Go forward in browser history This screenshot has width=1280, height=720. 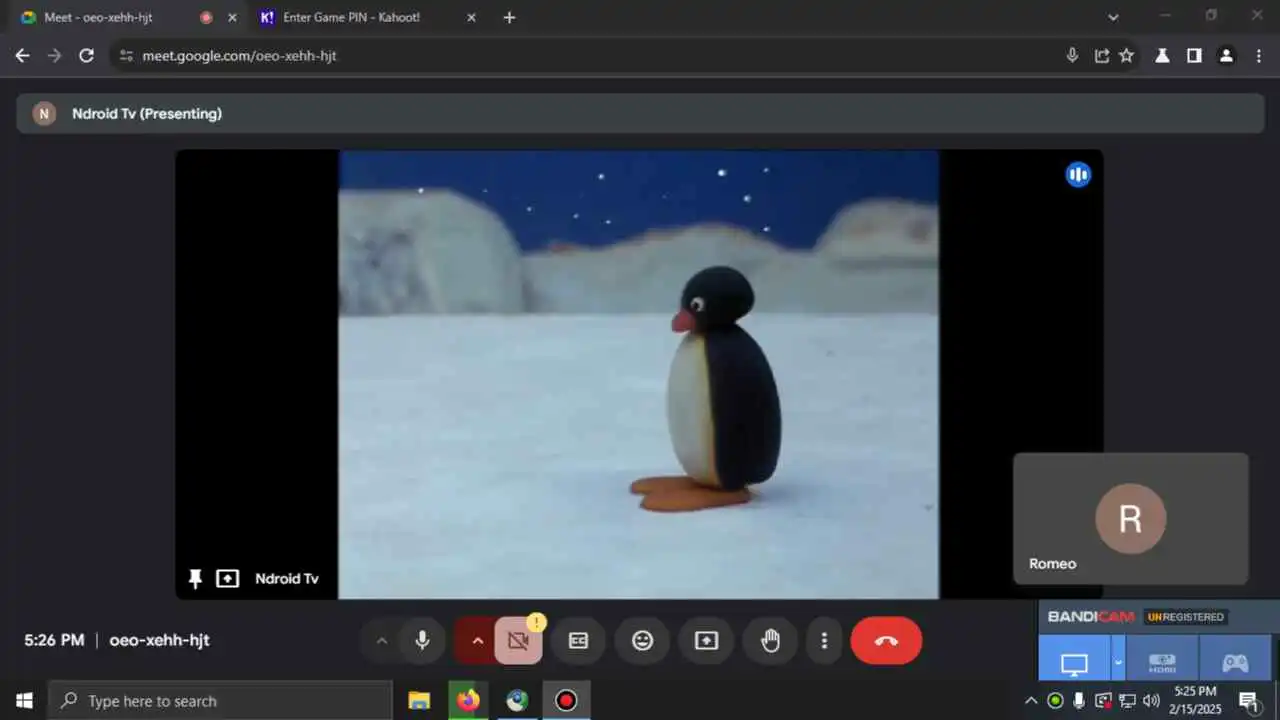tap(55, 56)
